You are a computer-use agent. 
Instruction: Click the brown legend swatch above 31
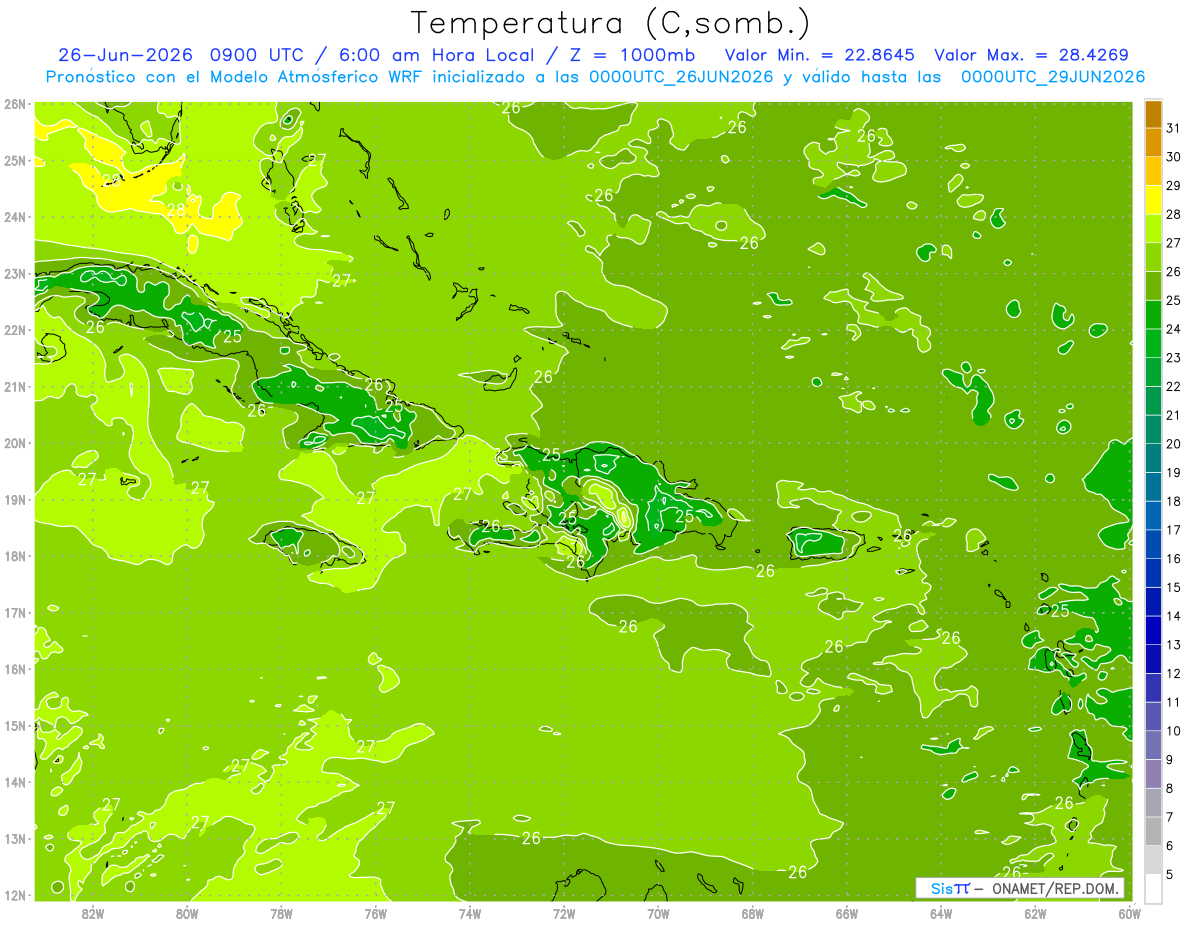click(x=1153, y=114)
